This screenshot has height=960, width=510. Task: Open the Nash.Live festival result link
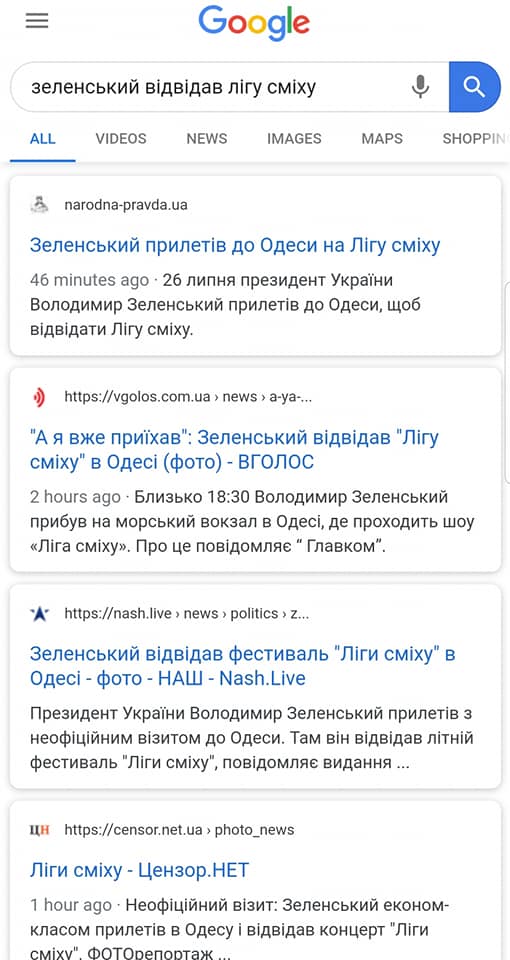point(242,666)
